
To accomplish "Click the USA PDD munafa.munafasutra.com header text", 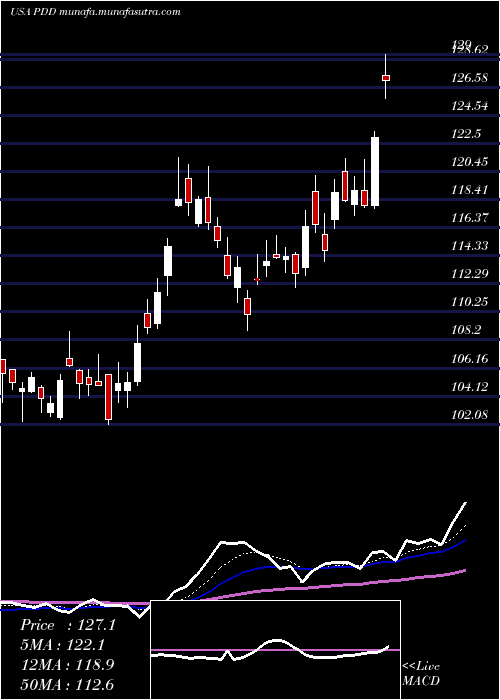I will click(x=95, y=12).
